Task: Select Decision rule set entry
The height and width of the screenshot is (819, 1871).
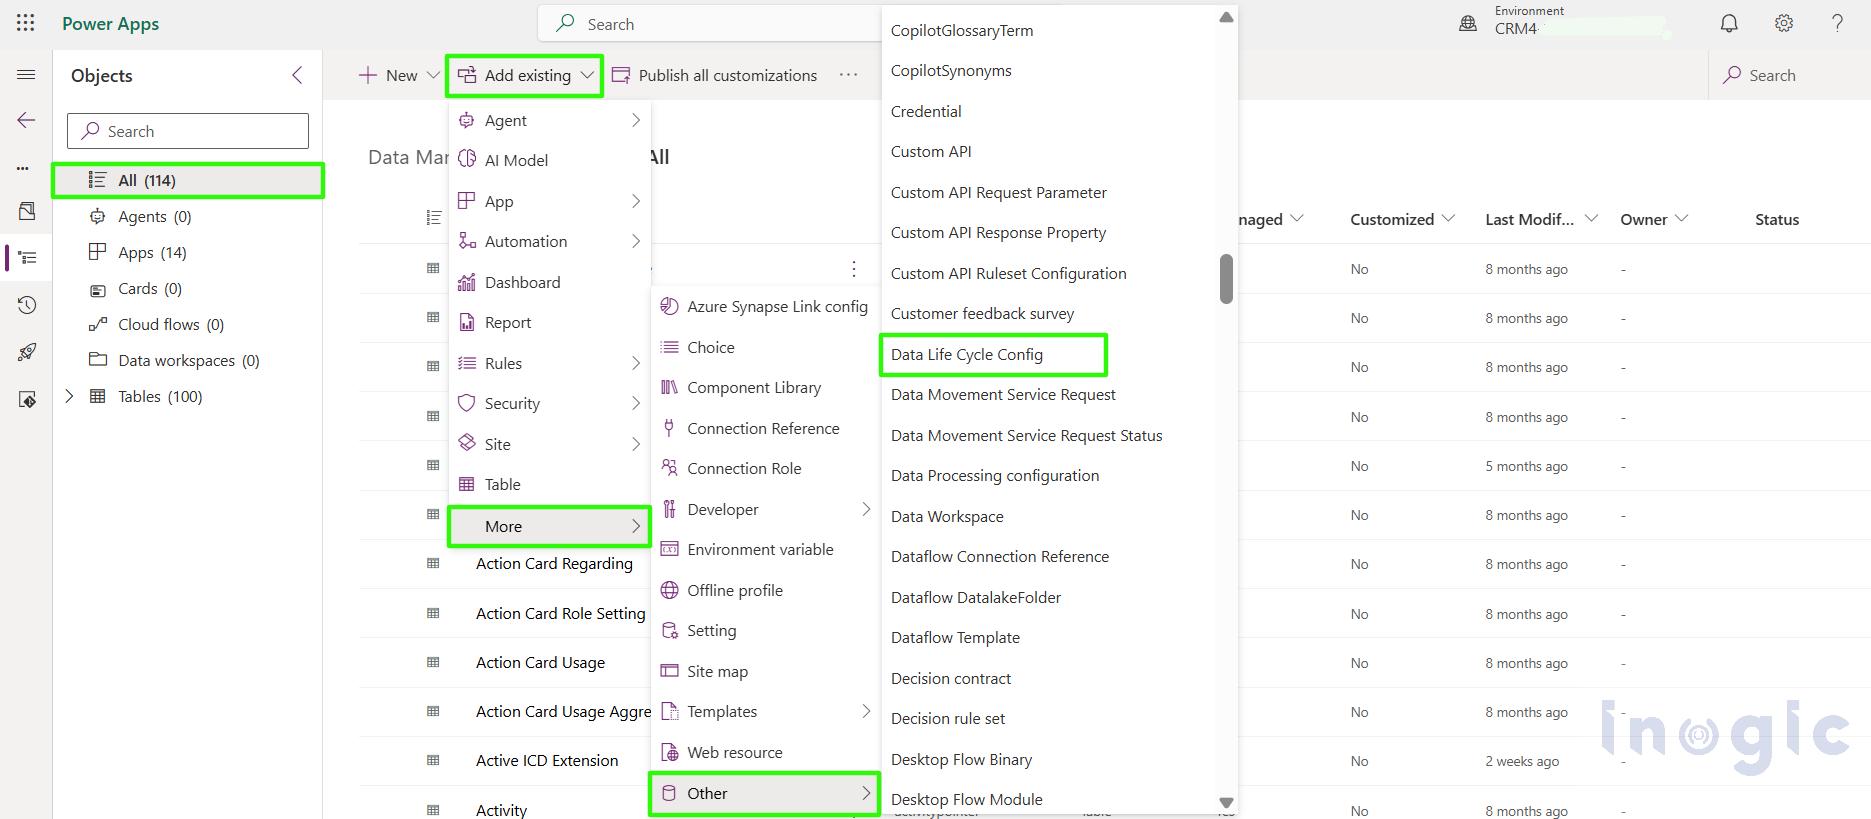Action: pyautogui.click(x=948, y=718)
